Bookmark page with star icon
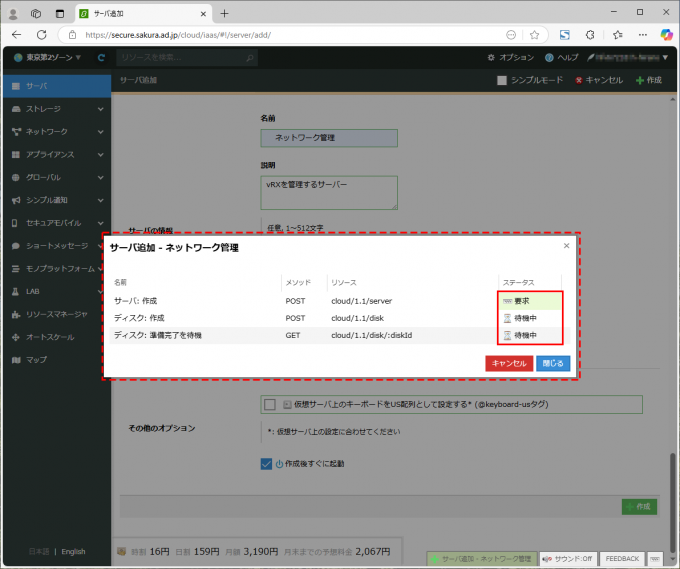Image resolution: width=680 pixels, height=569 pixels. (534, 35)
